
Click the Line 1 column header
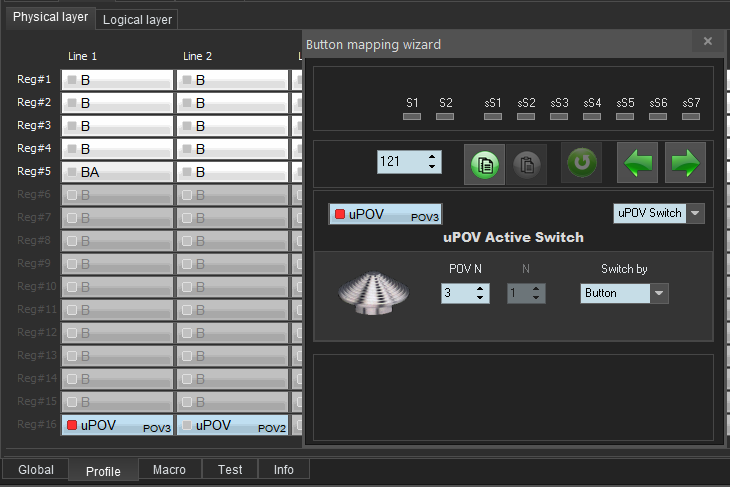pos(82,56)
